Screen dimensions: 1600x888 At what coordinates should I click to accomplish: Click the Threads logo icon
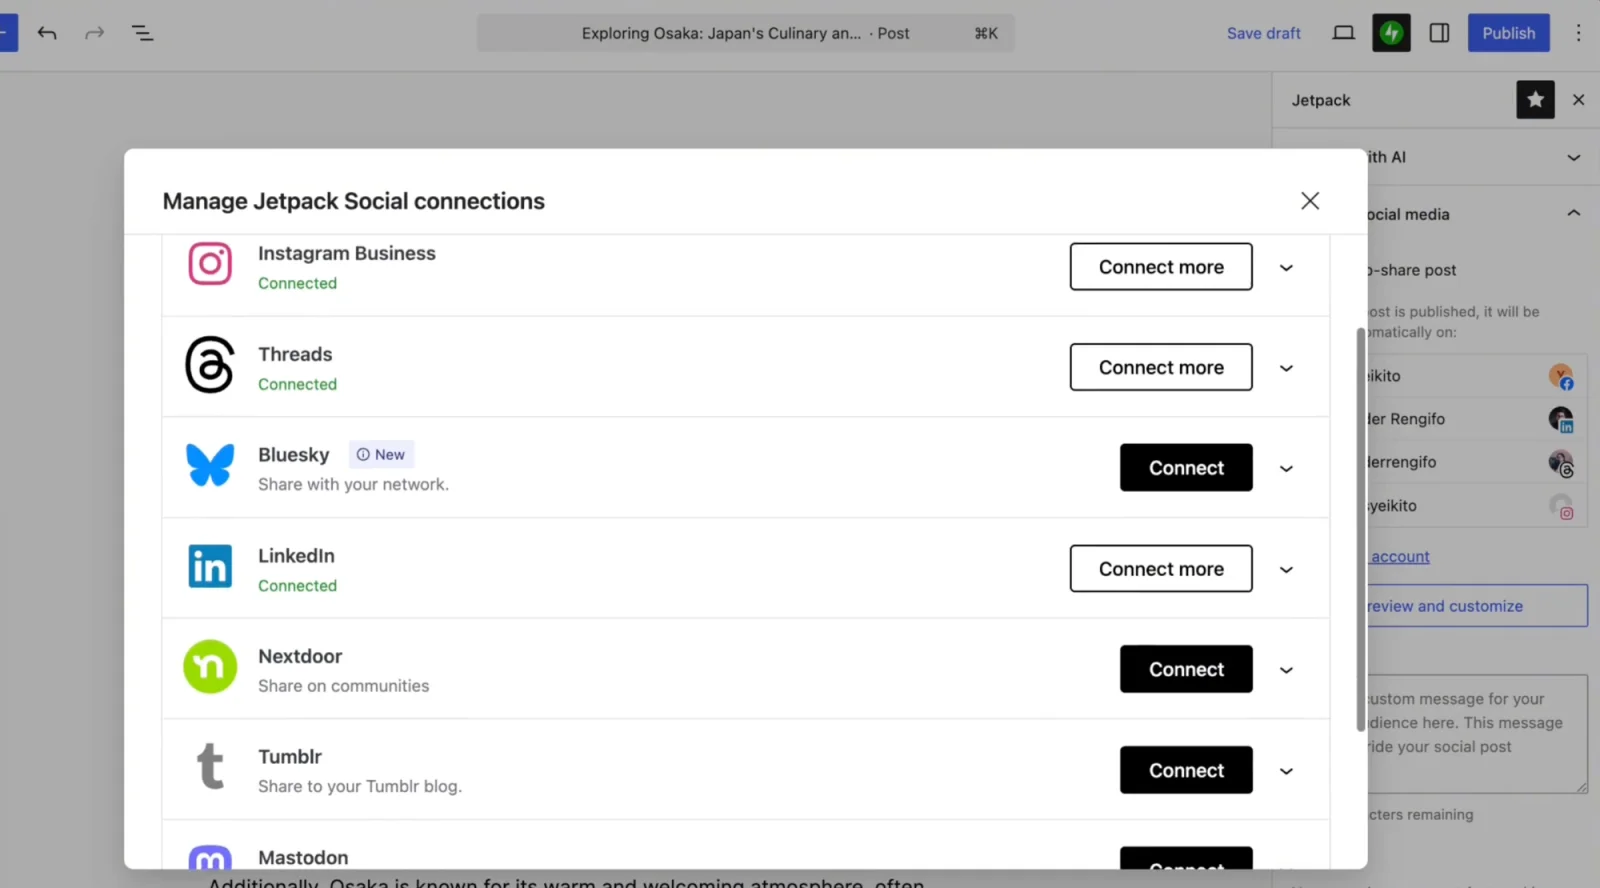(x=210, y=365)
